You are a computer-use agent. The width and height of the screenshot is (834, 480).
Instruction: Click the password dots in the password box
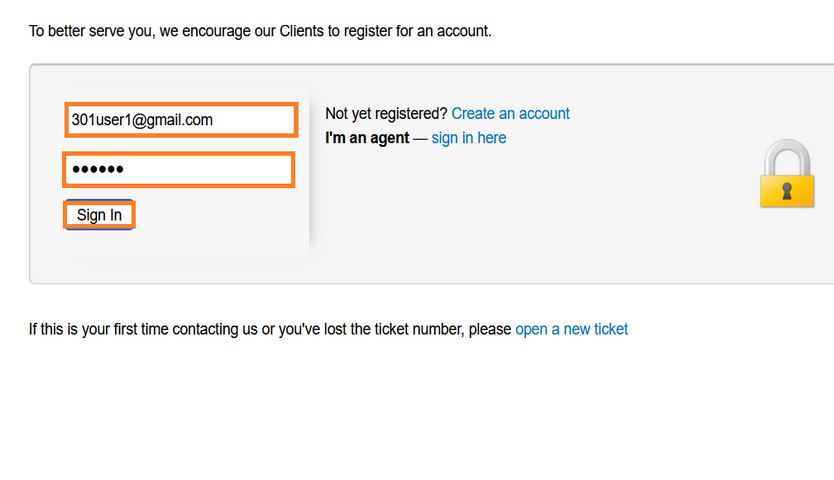coord(98,170)
